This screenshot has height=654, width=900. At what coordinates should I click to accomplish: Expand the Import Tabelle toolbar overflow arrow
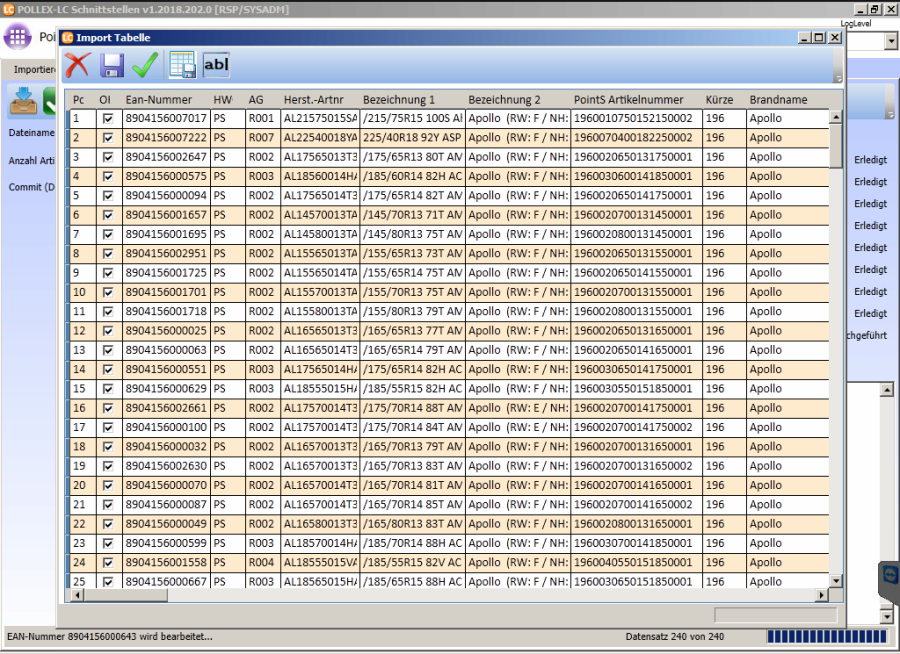(x=838, y=78)
